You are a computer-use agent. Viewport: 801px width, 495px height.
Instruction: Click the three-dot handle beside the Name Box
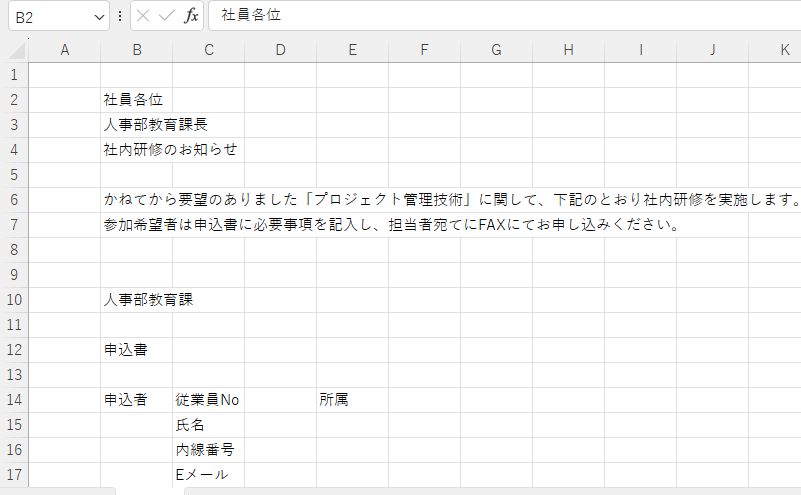coord(120,16)
